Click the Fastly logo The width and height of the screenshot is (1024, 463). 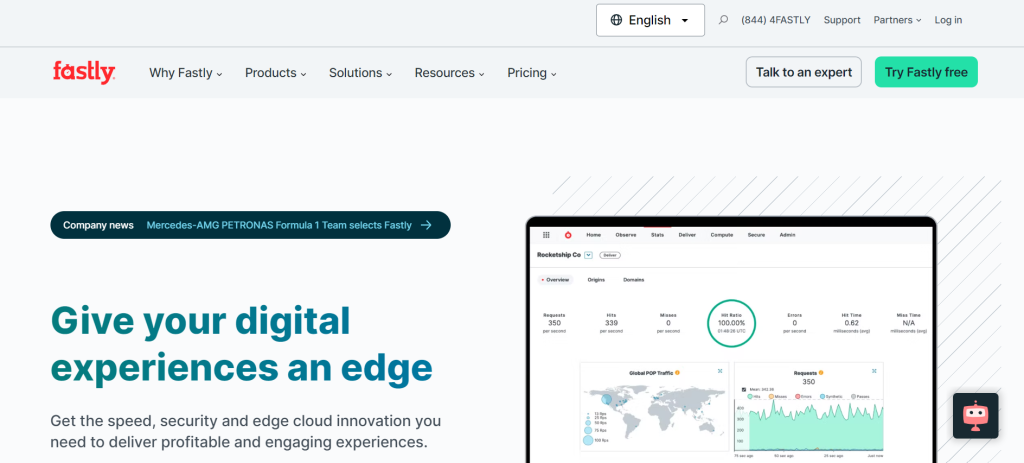[84, 72]
